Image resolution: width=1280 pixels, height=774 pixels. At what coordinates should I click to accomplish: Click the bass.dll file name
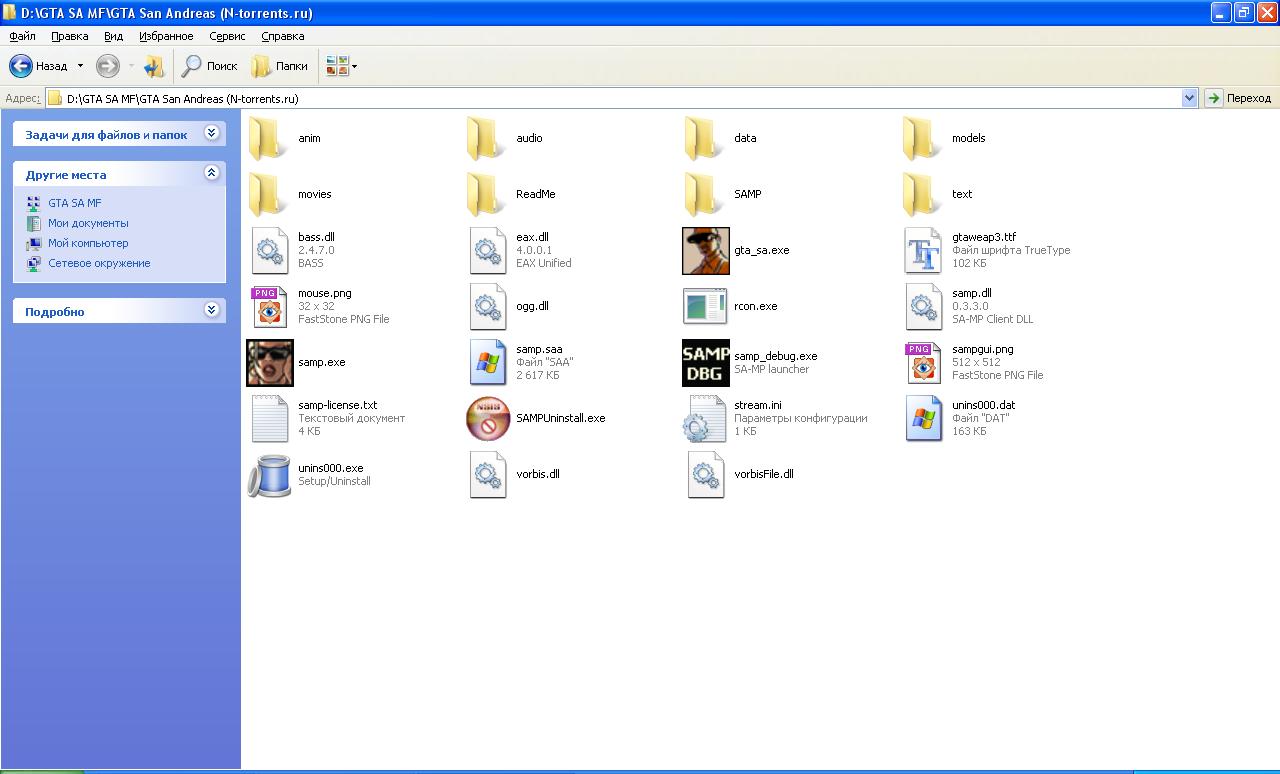point(316,237)
